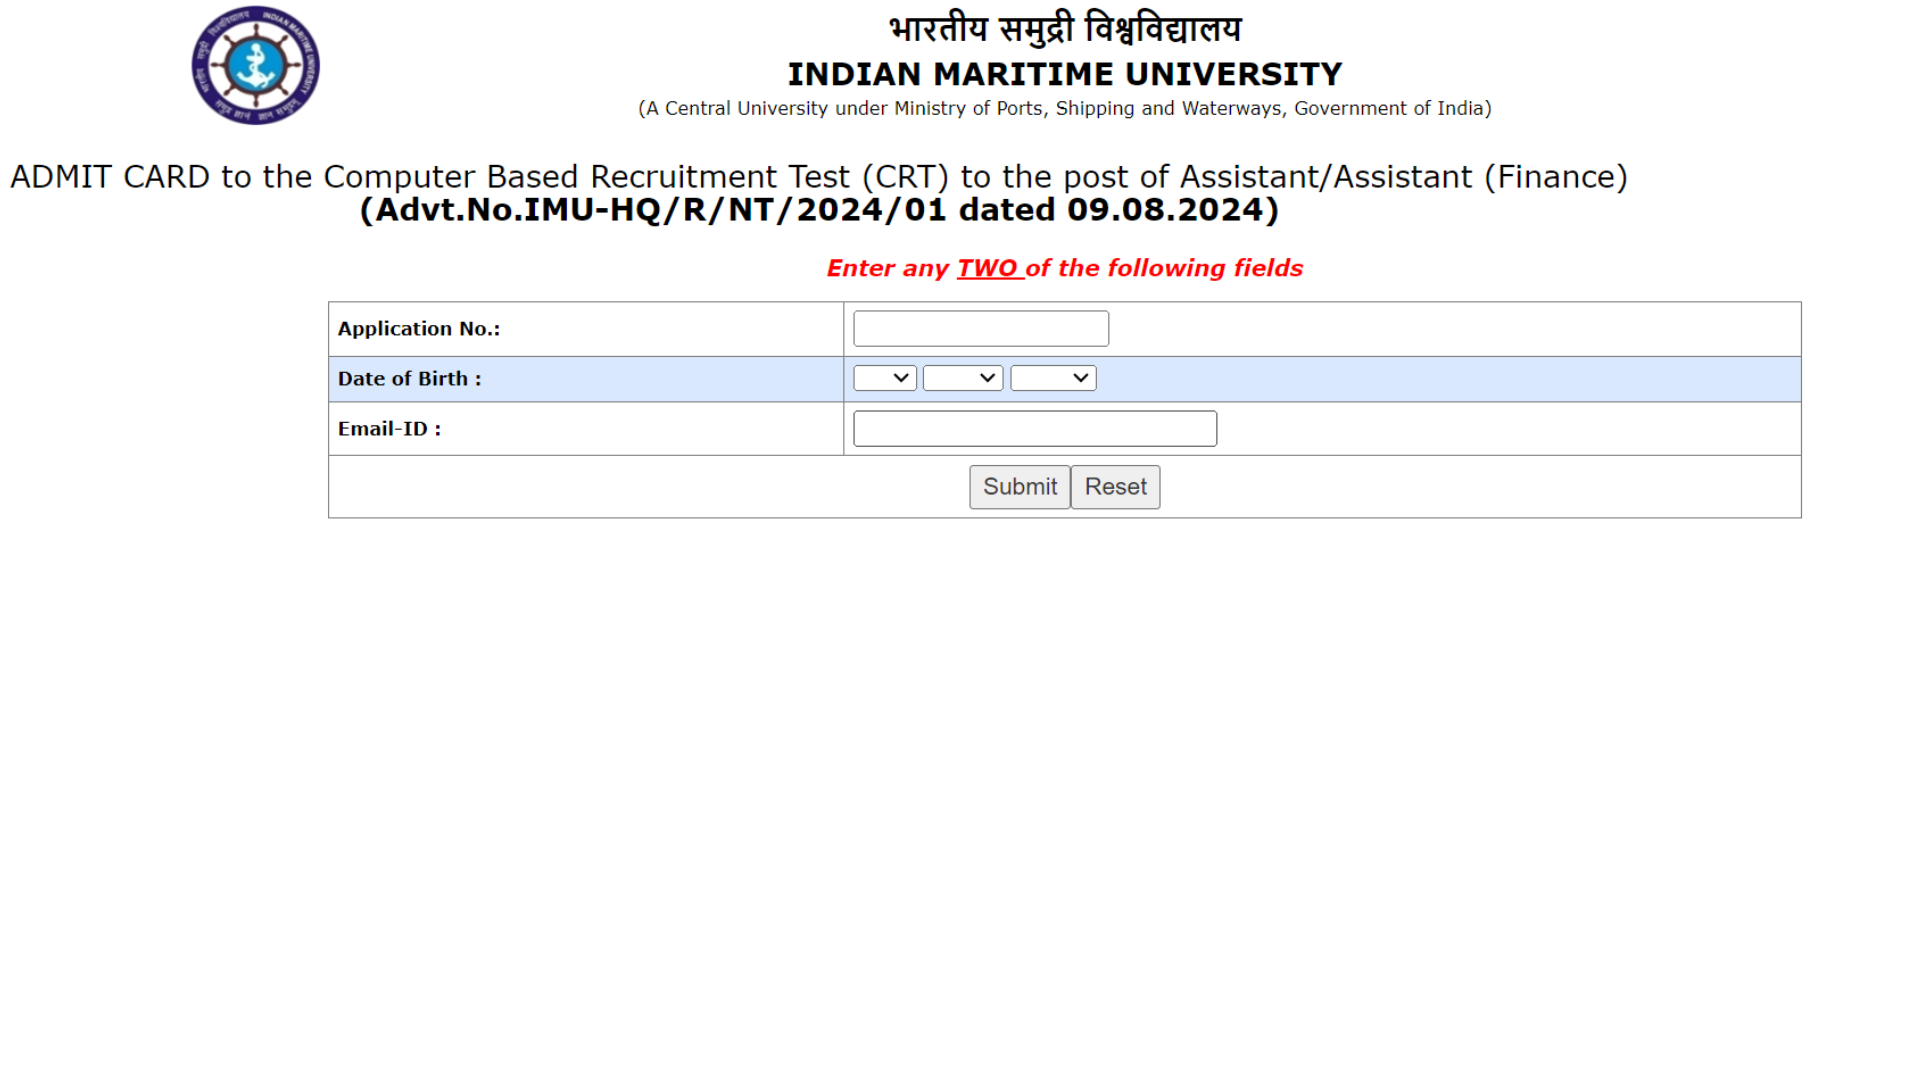This screenshot has width=1920, height=1080.
Task: Open the Date of Birth month dropdown
Action: [963, 378]
